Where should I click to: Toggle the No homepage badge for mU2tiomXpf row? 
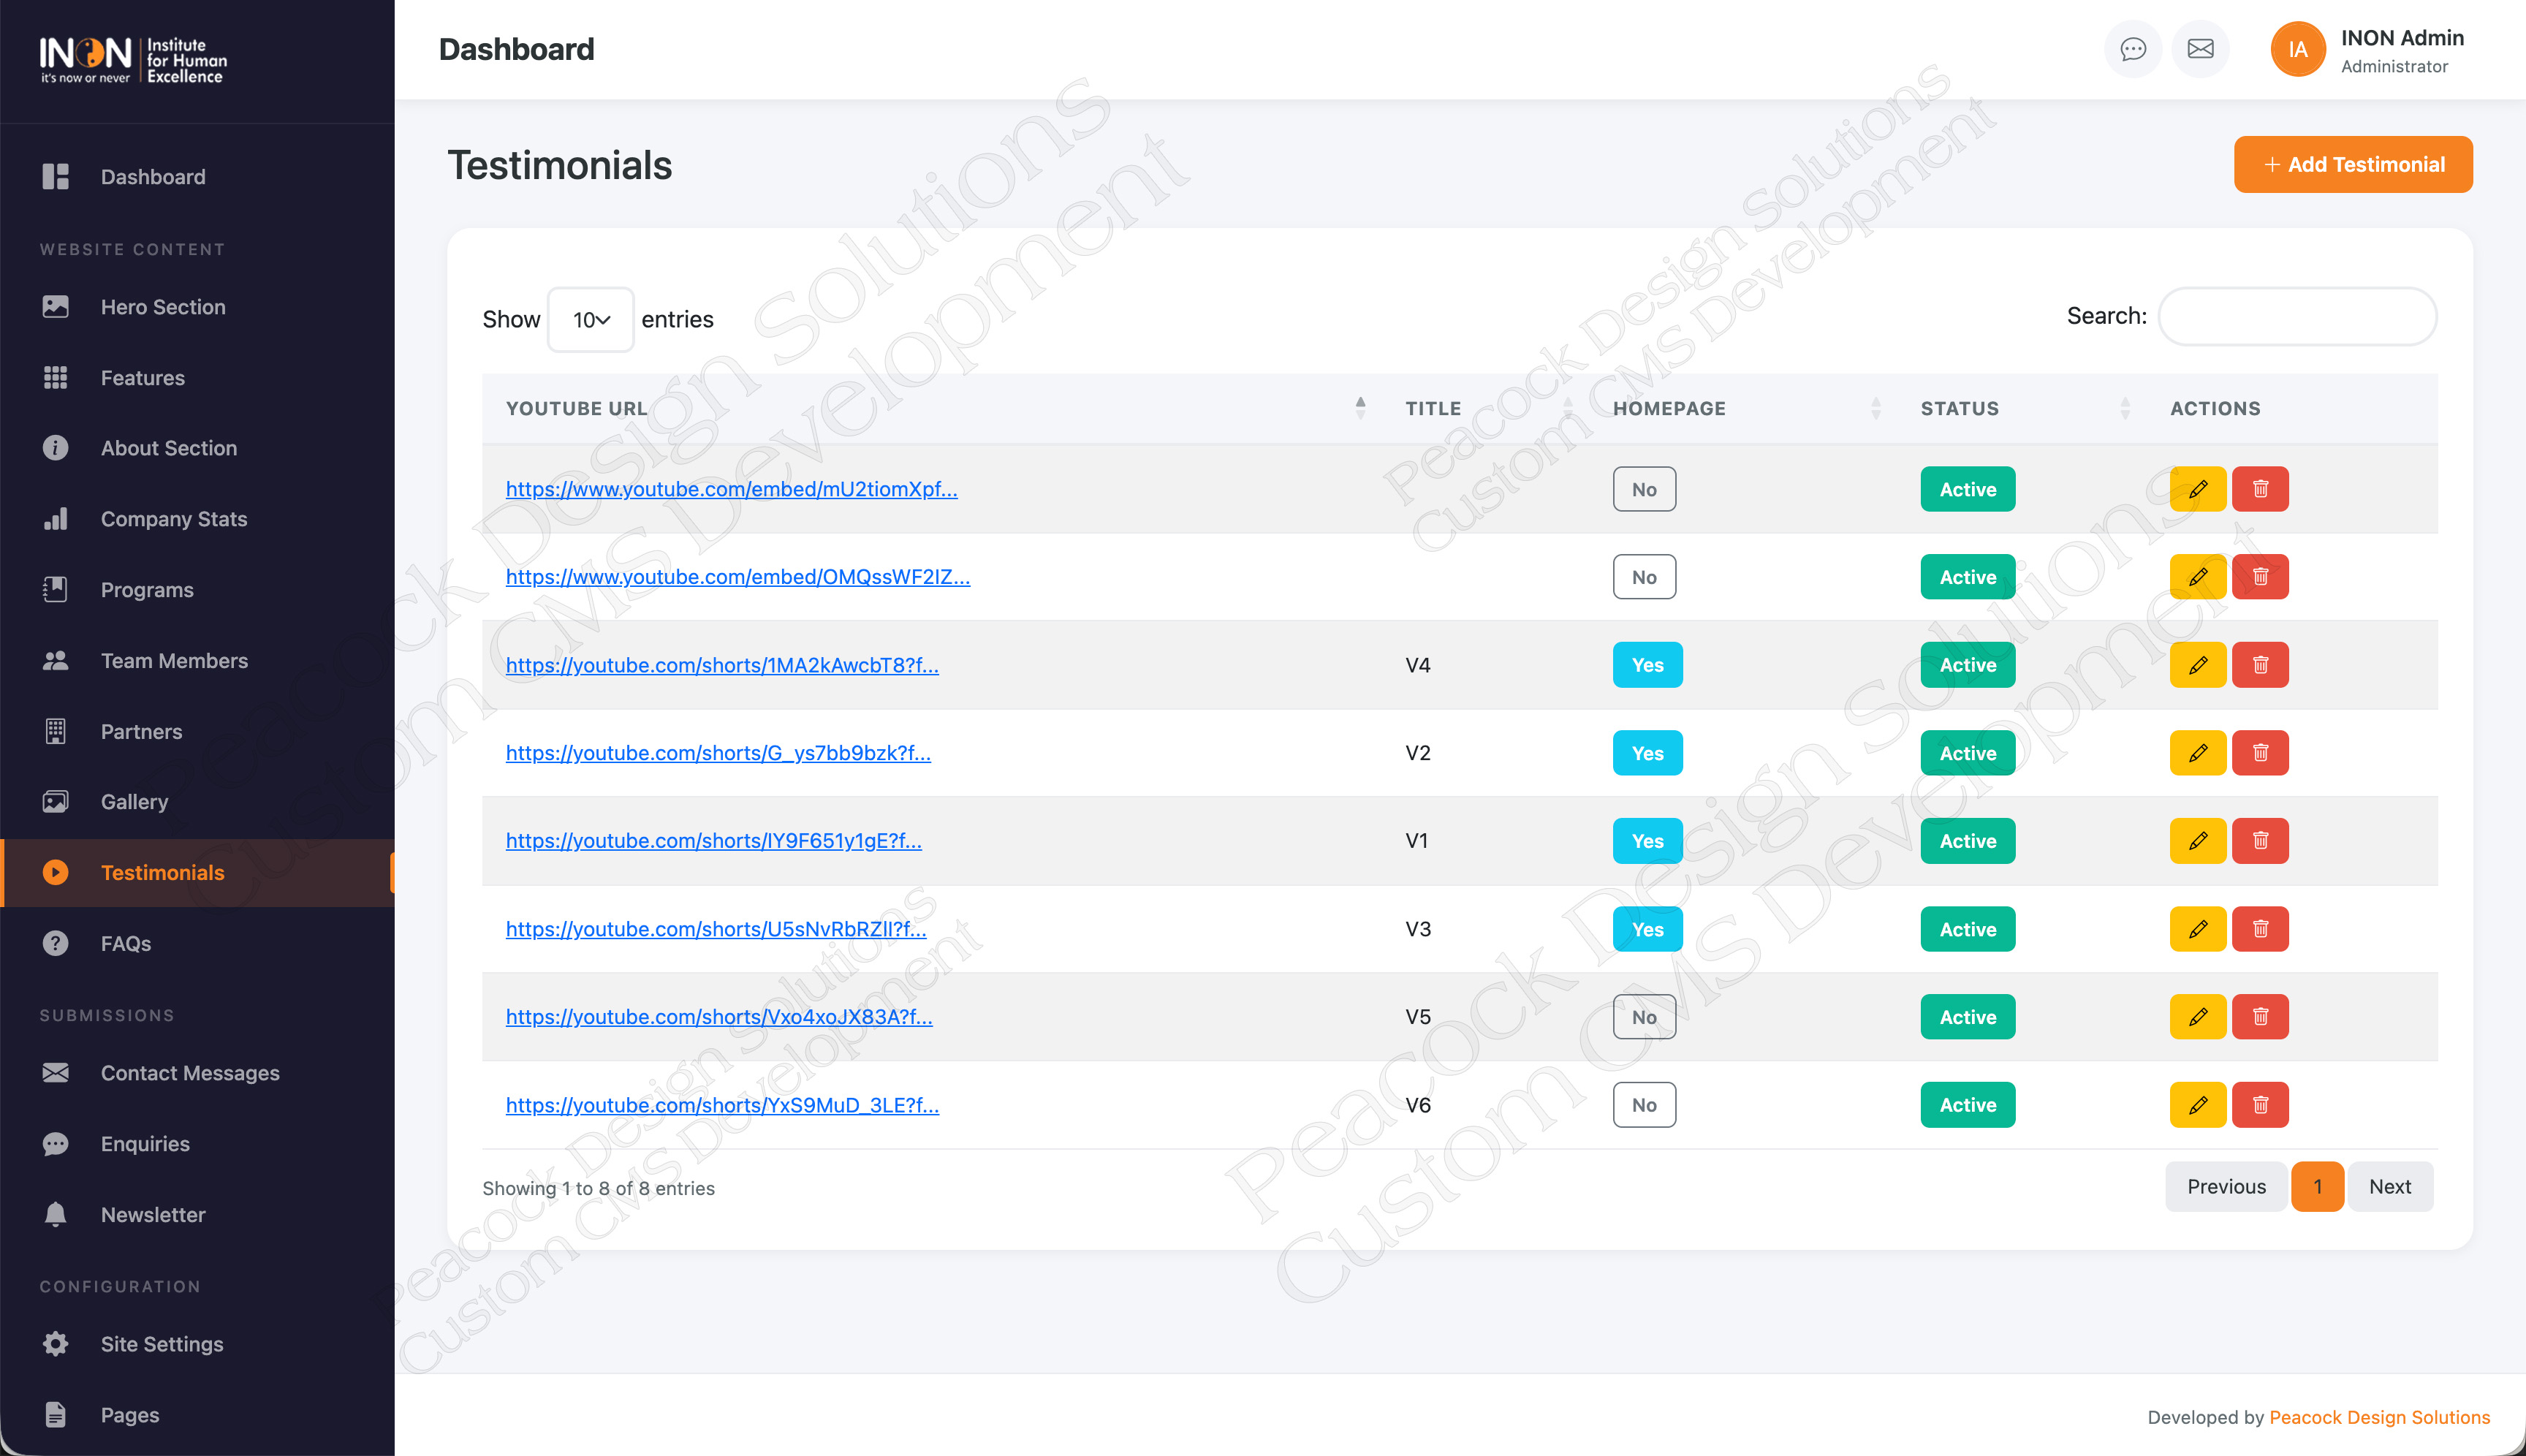coord(1644,489)
